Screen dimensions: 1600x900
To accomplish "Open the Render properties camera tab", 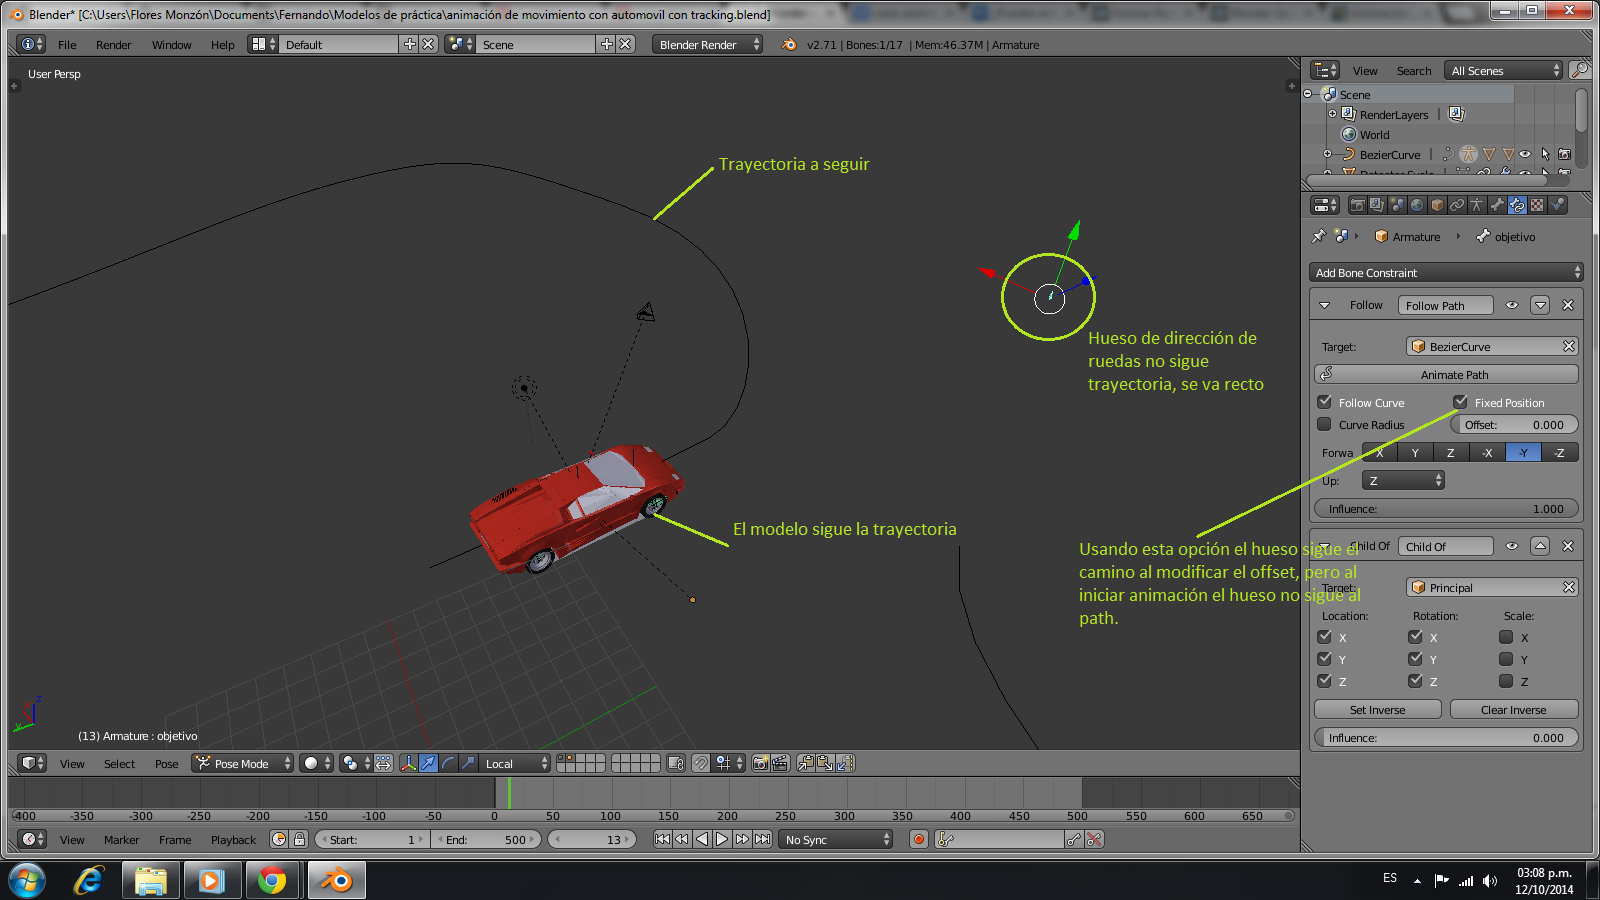I will coord(1357,205).
